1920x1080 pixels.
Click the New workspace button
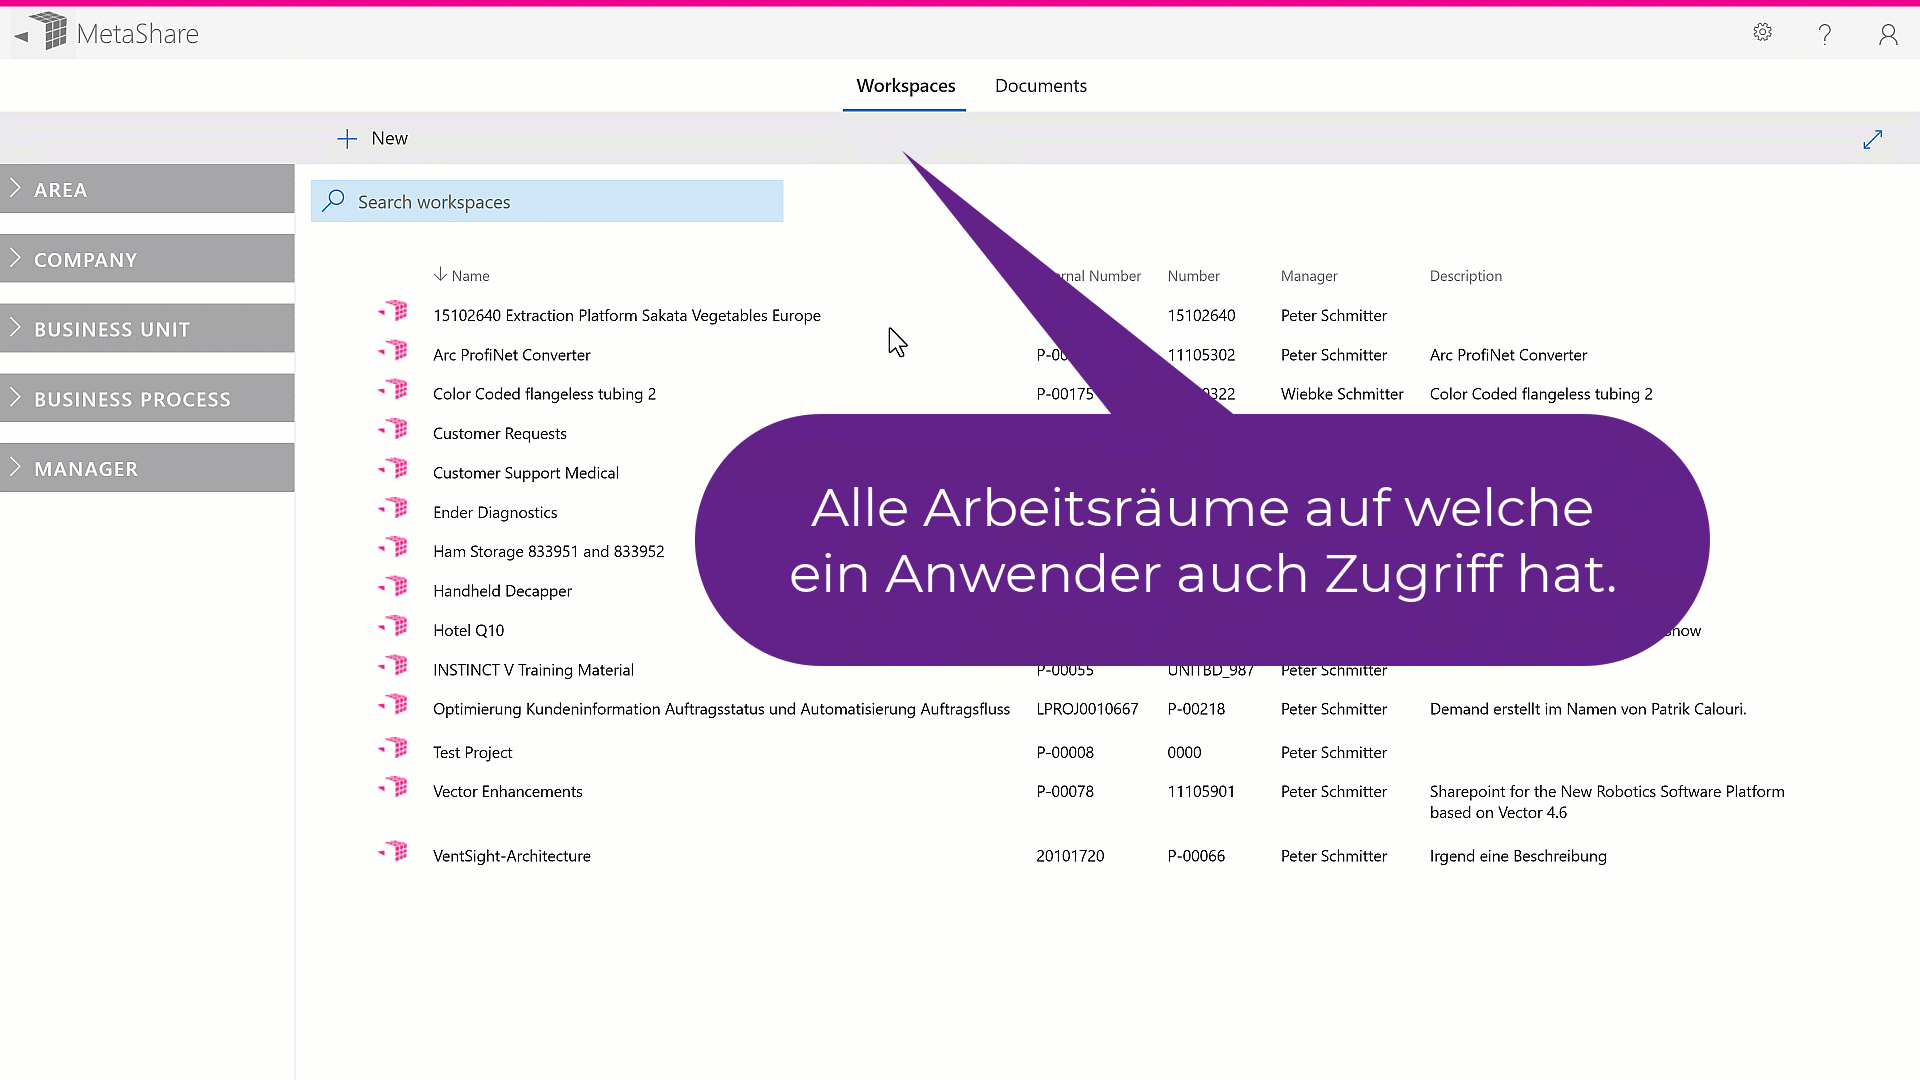[x=372, y=139]
